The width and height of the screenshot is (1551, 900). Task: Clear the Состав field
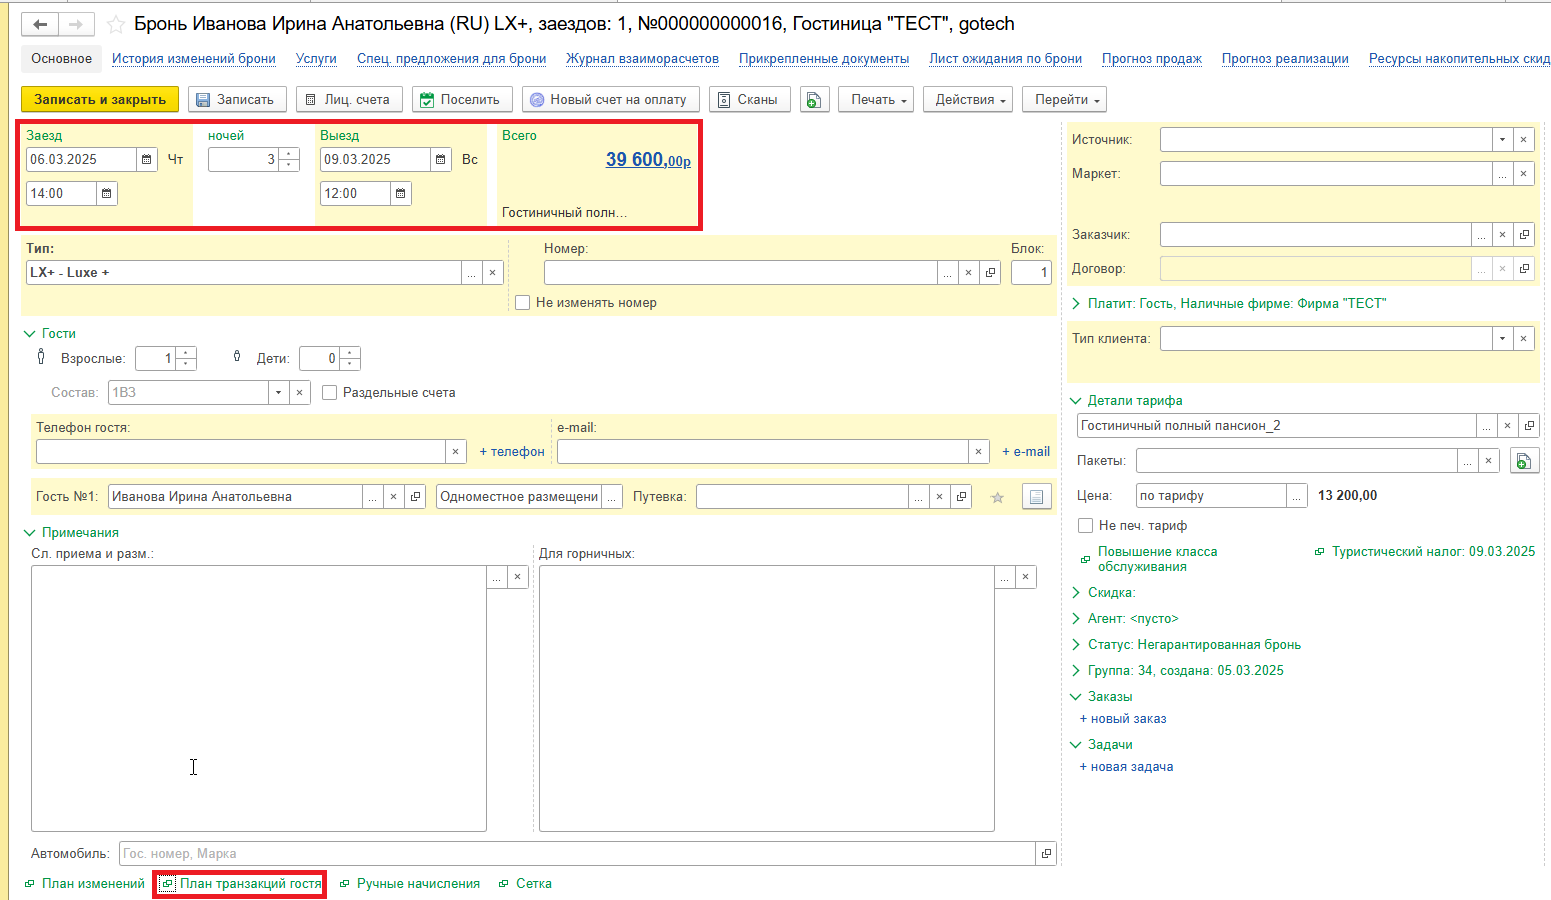pyautogui.click(x=299, y=392)
